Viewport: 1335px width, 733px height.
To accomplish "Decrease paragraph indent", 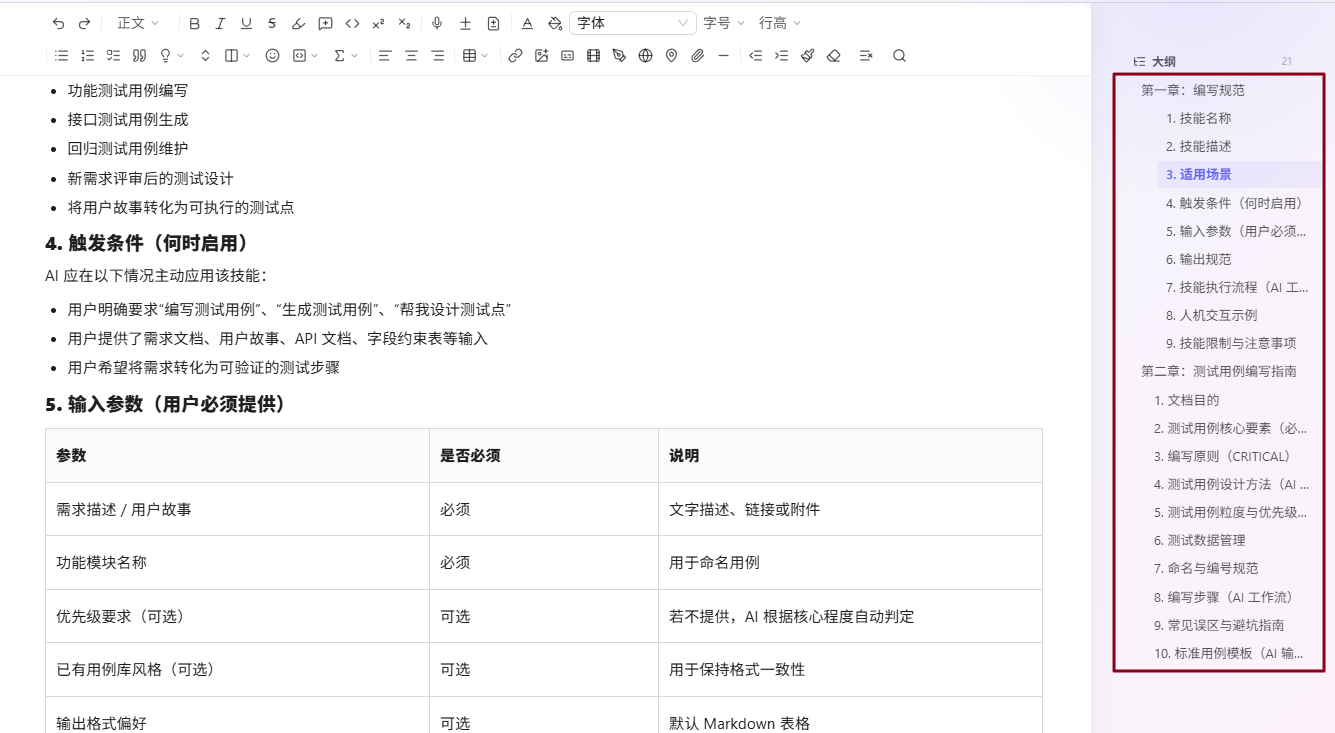I will [755, 56].
